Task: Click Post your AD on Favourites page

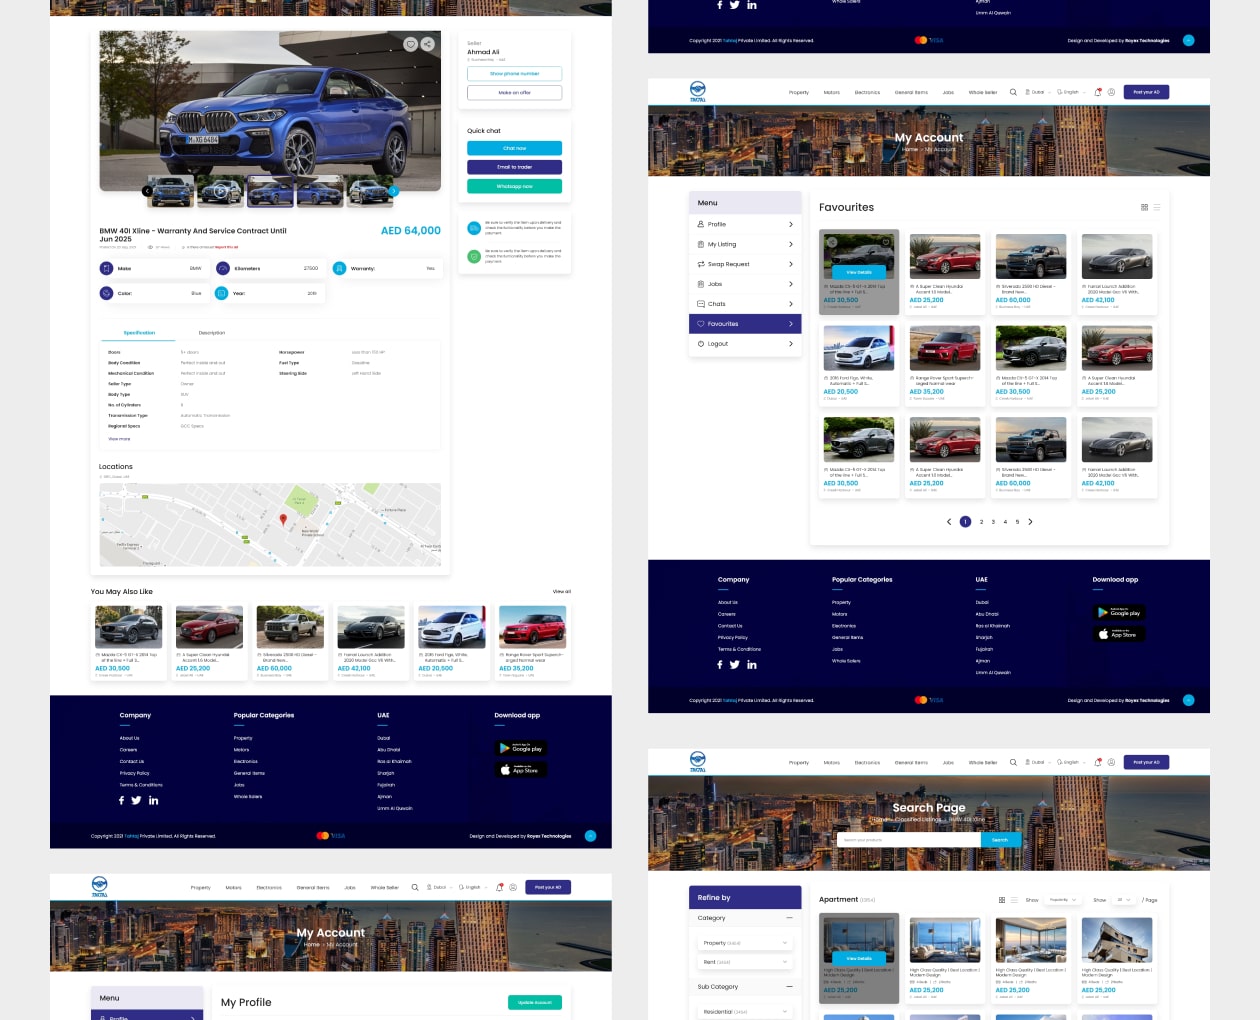Action: coord(1147,92)
